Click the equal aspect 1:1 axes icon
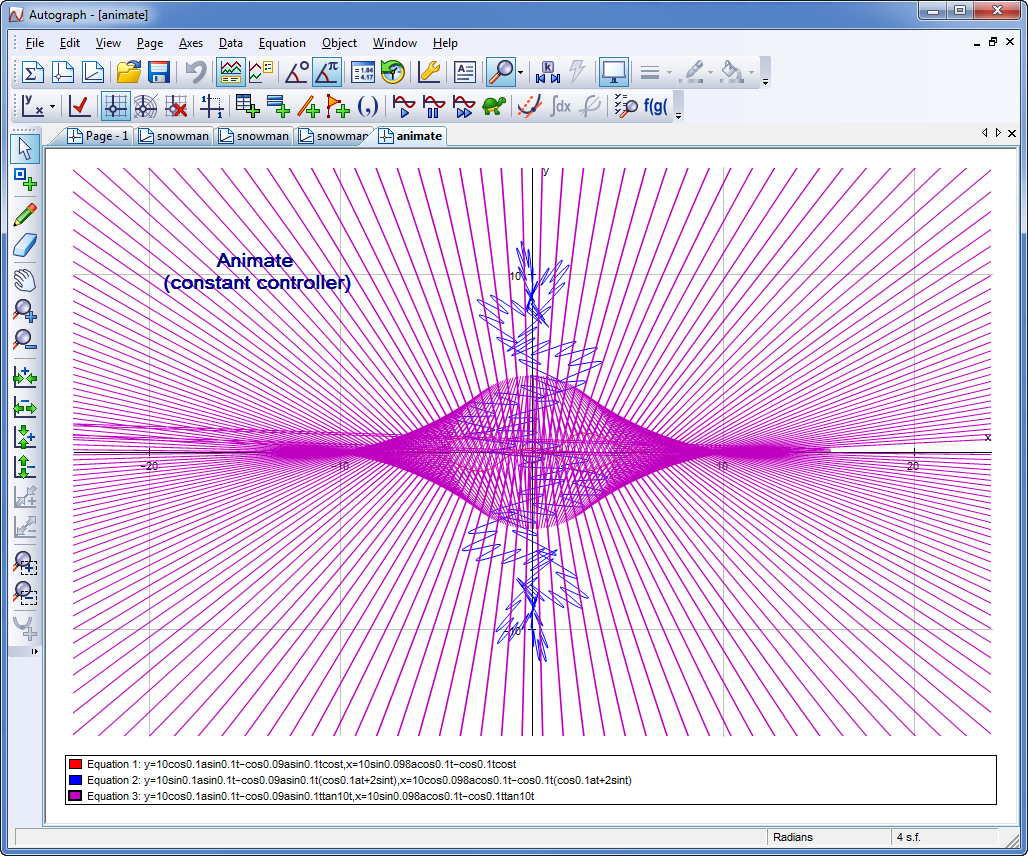 click(x=212, y=106)
